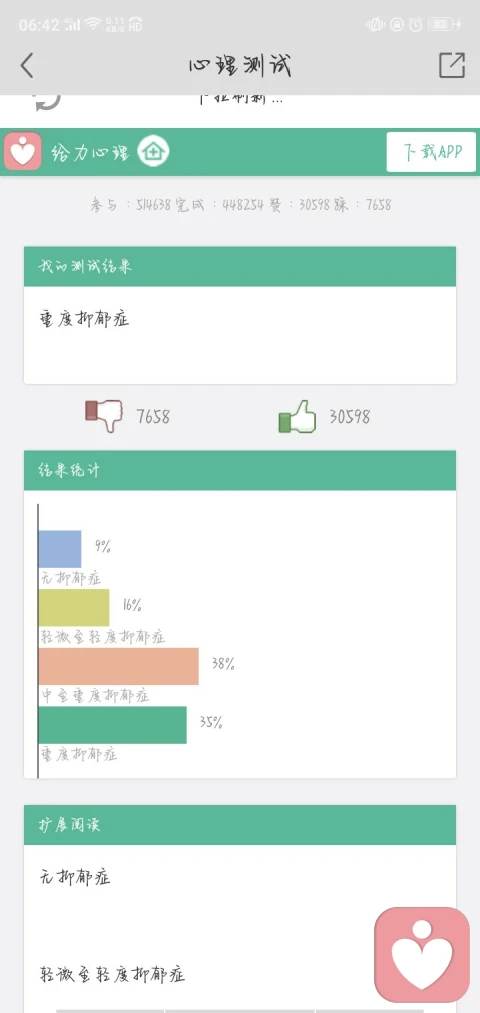Open the floating pink heart app button

(422, 955)
